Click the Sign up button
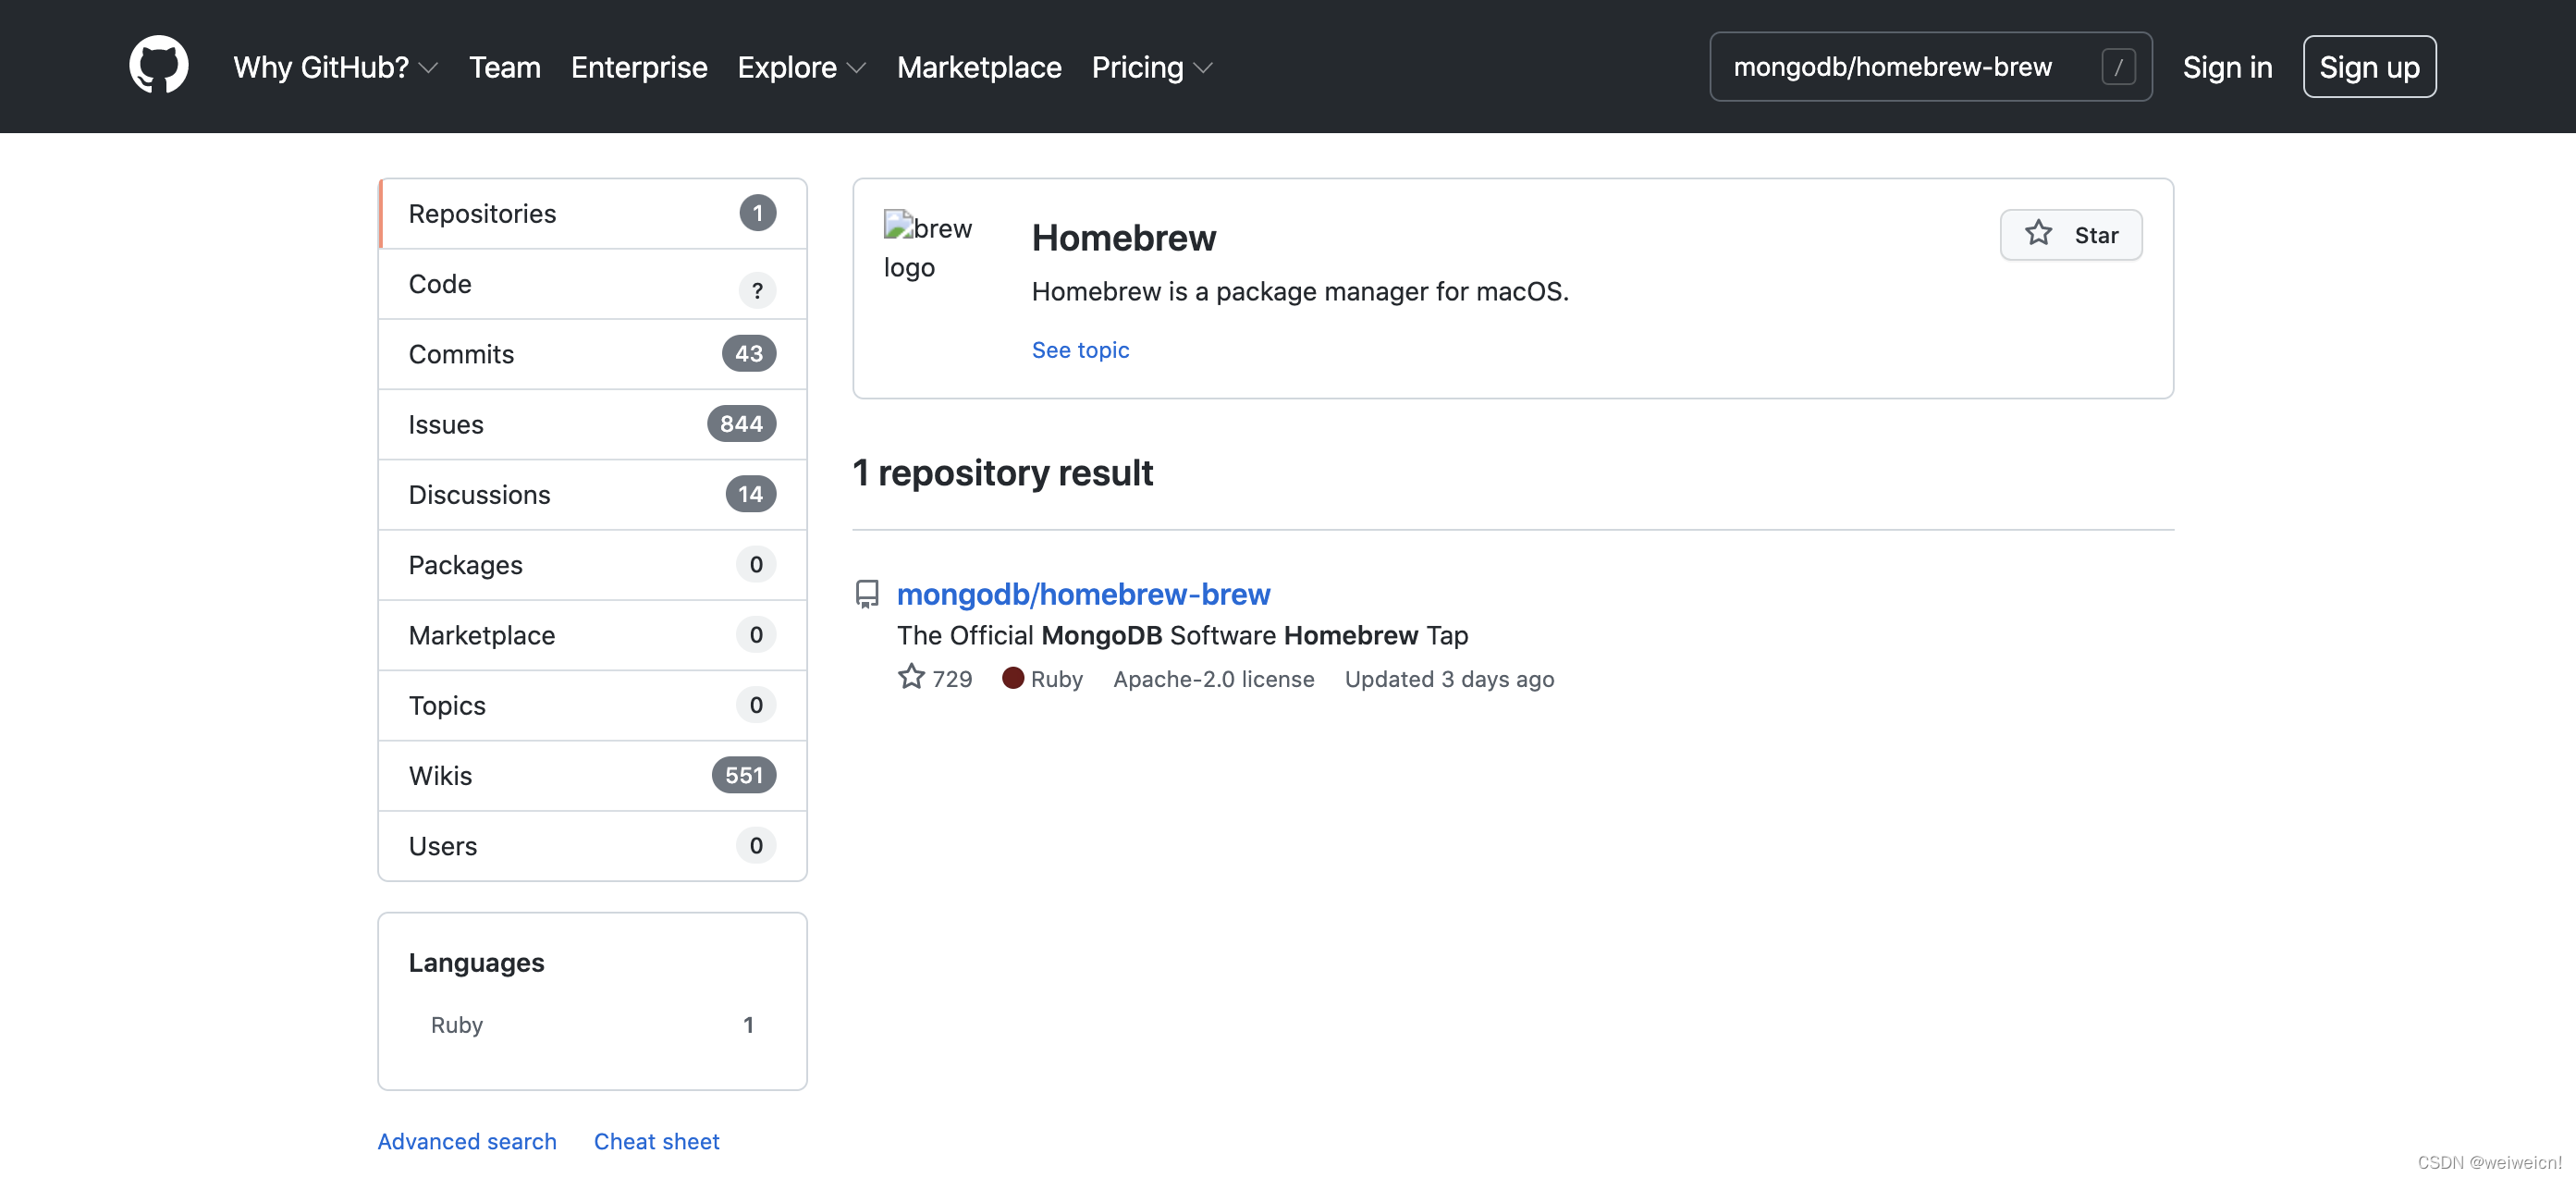The height and width of the screenshot is (1178, 2576). click(x=2369, y=67)
